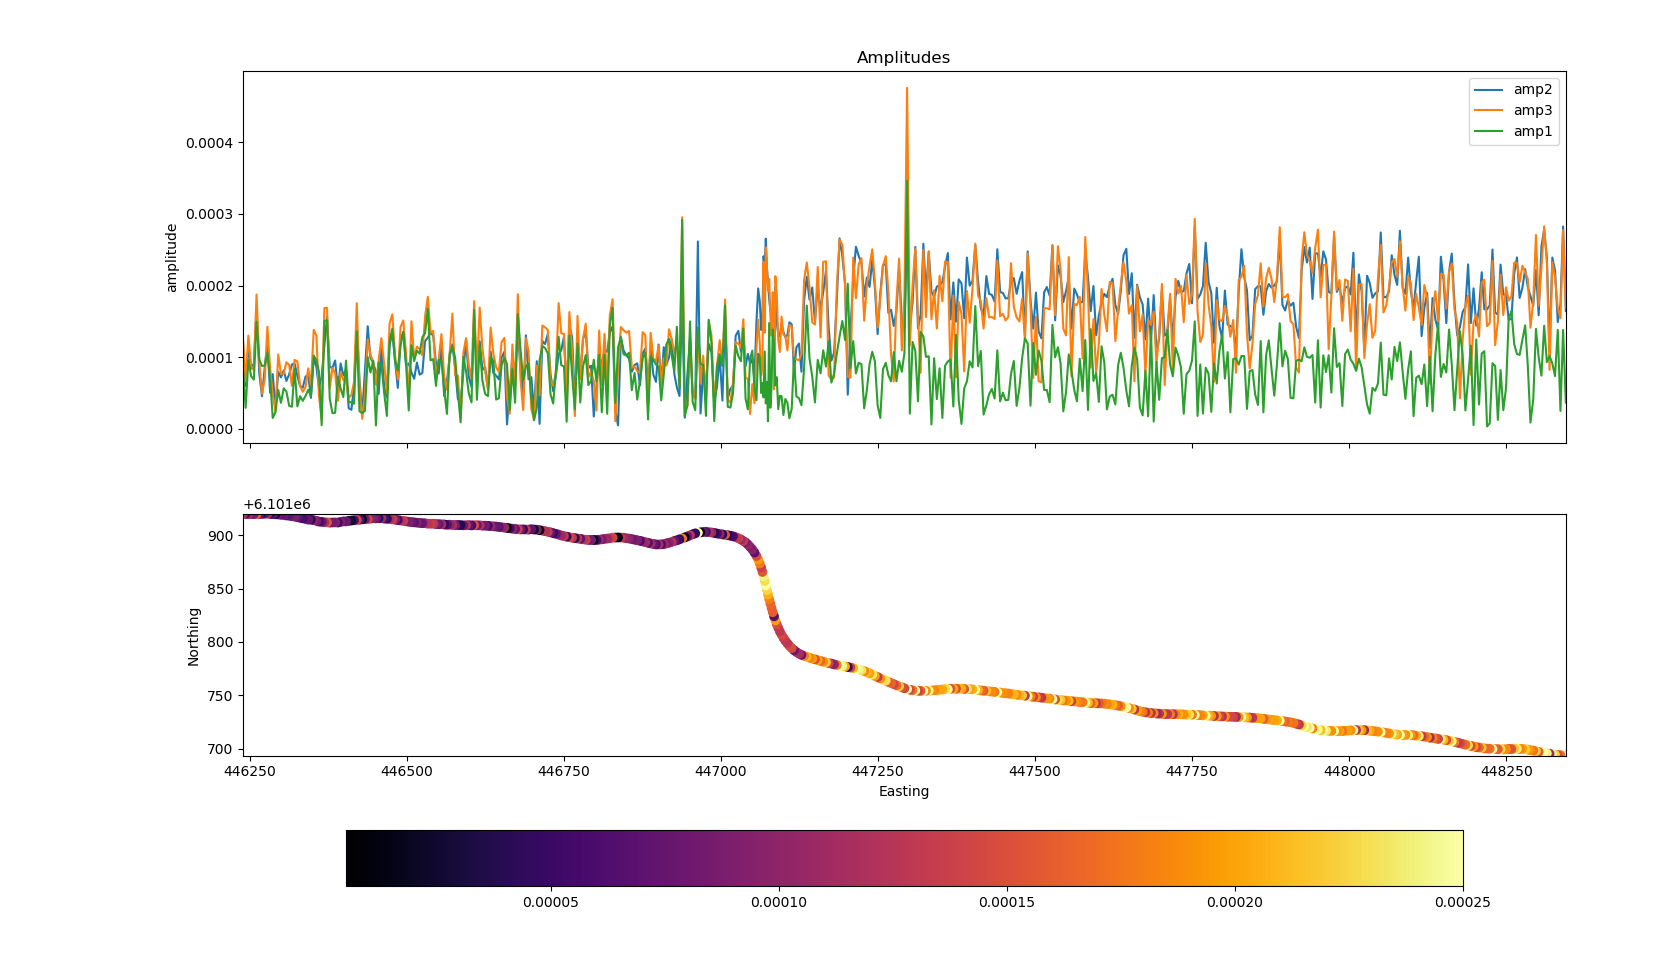Click the 447000 Easting tick label

pyautogui.click(x=721, y=772)
